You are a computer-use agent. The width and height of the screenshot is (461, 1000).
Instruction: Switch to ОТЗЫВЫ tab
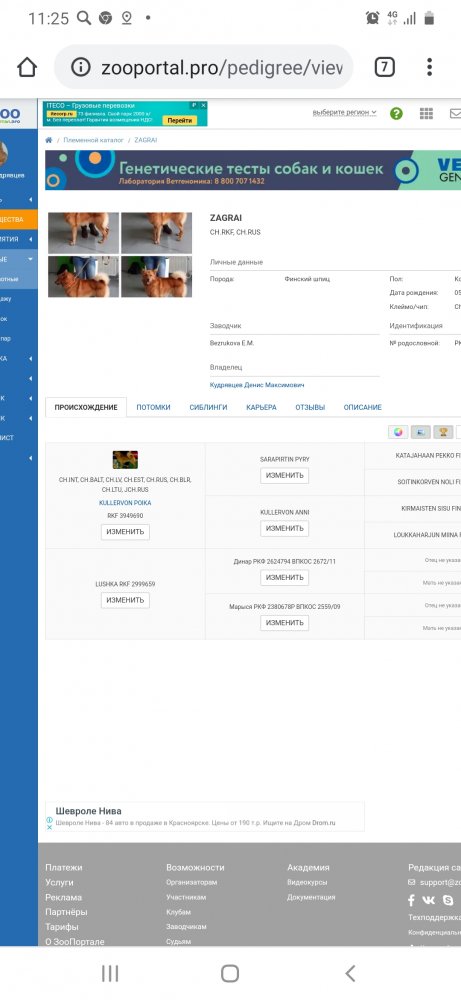pyautogui.click(x=310, y=408)
